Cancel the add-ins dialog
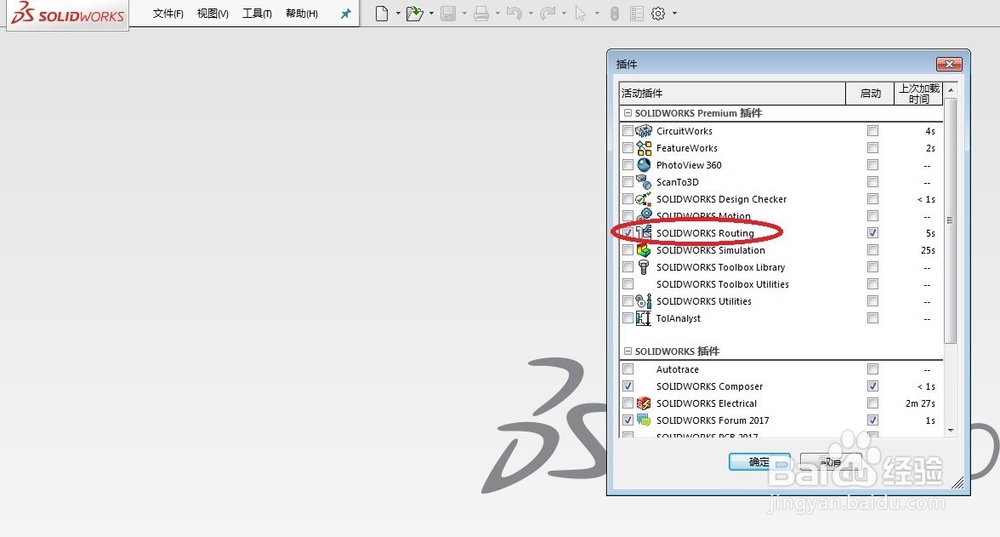 pos(830,462)
